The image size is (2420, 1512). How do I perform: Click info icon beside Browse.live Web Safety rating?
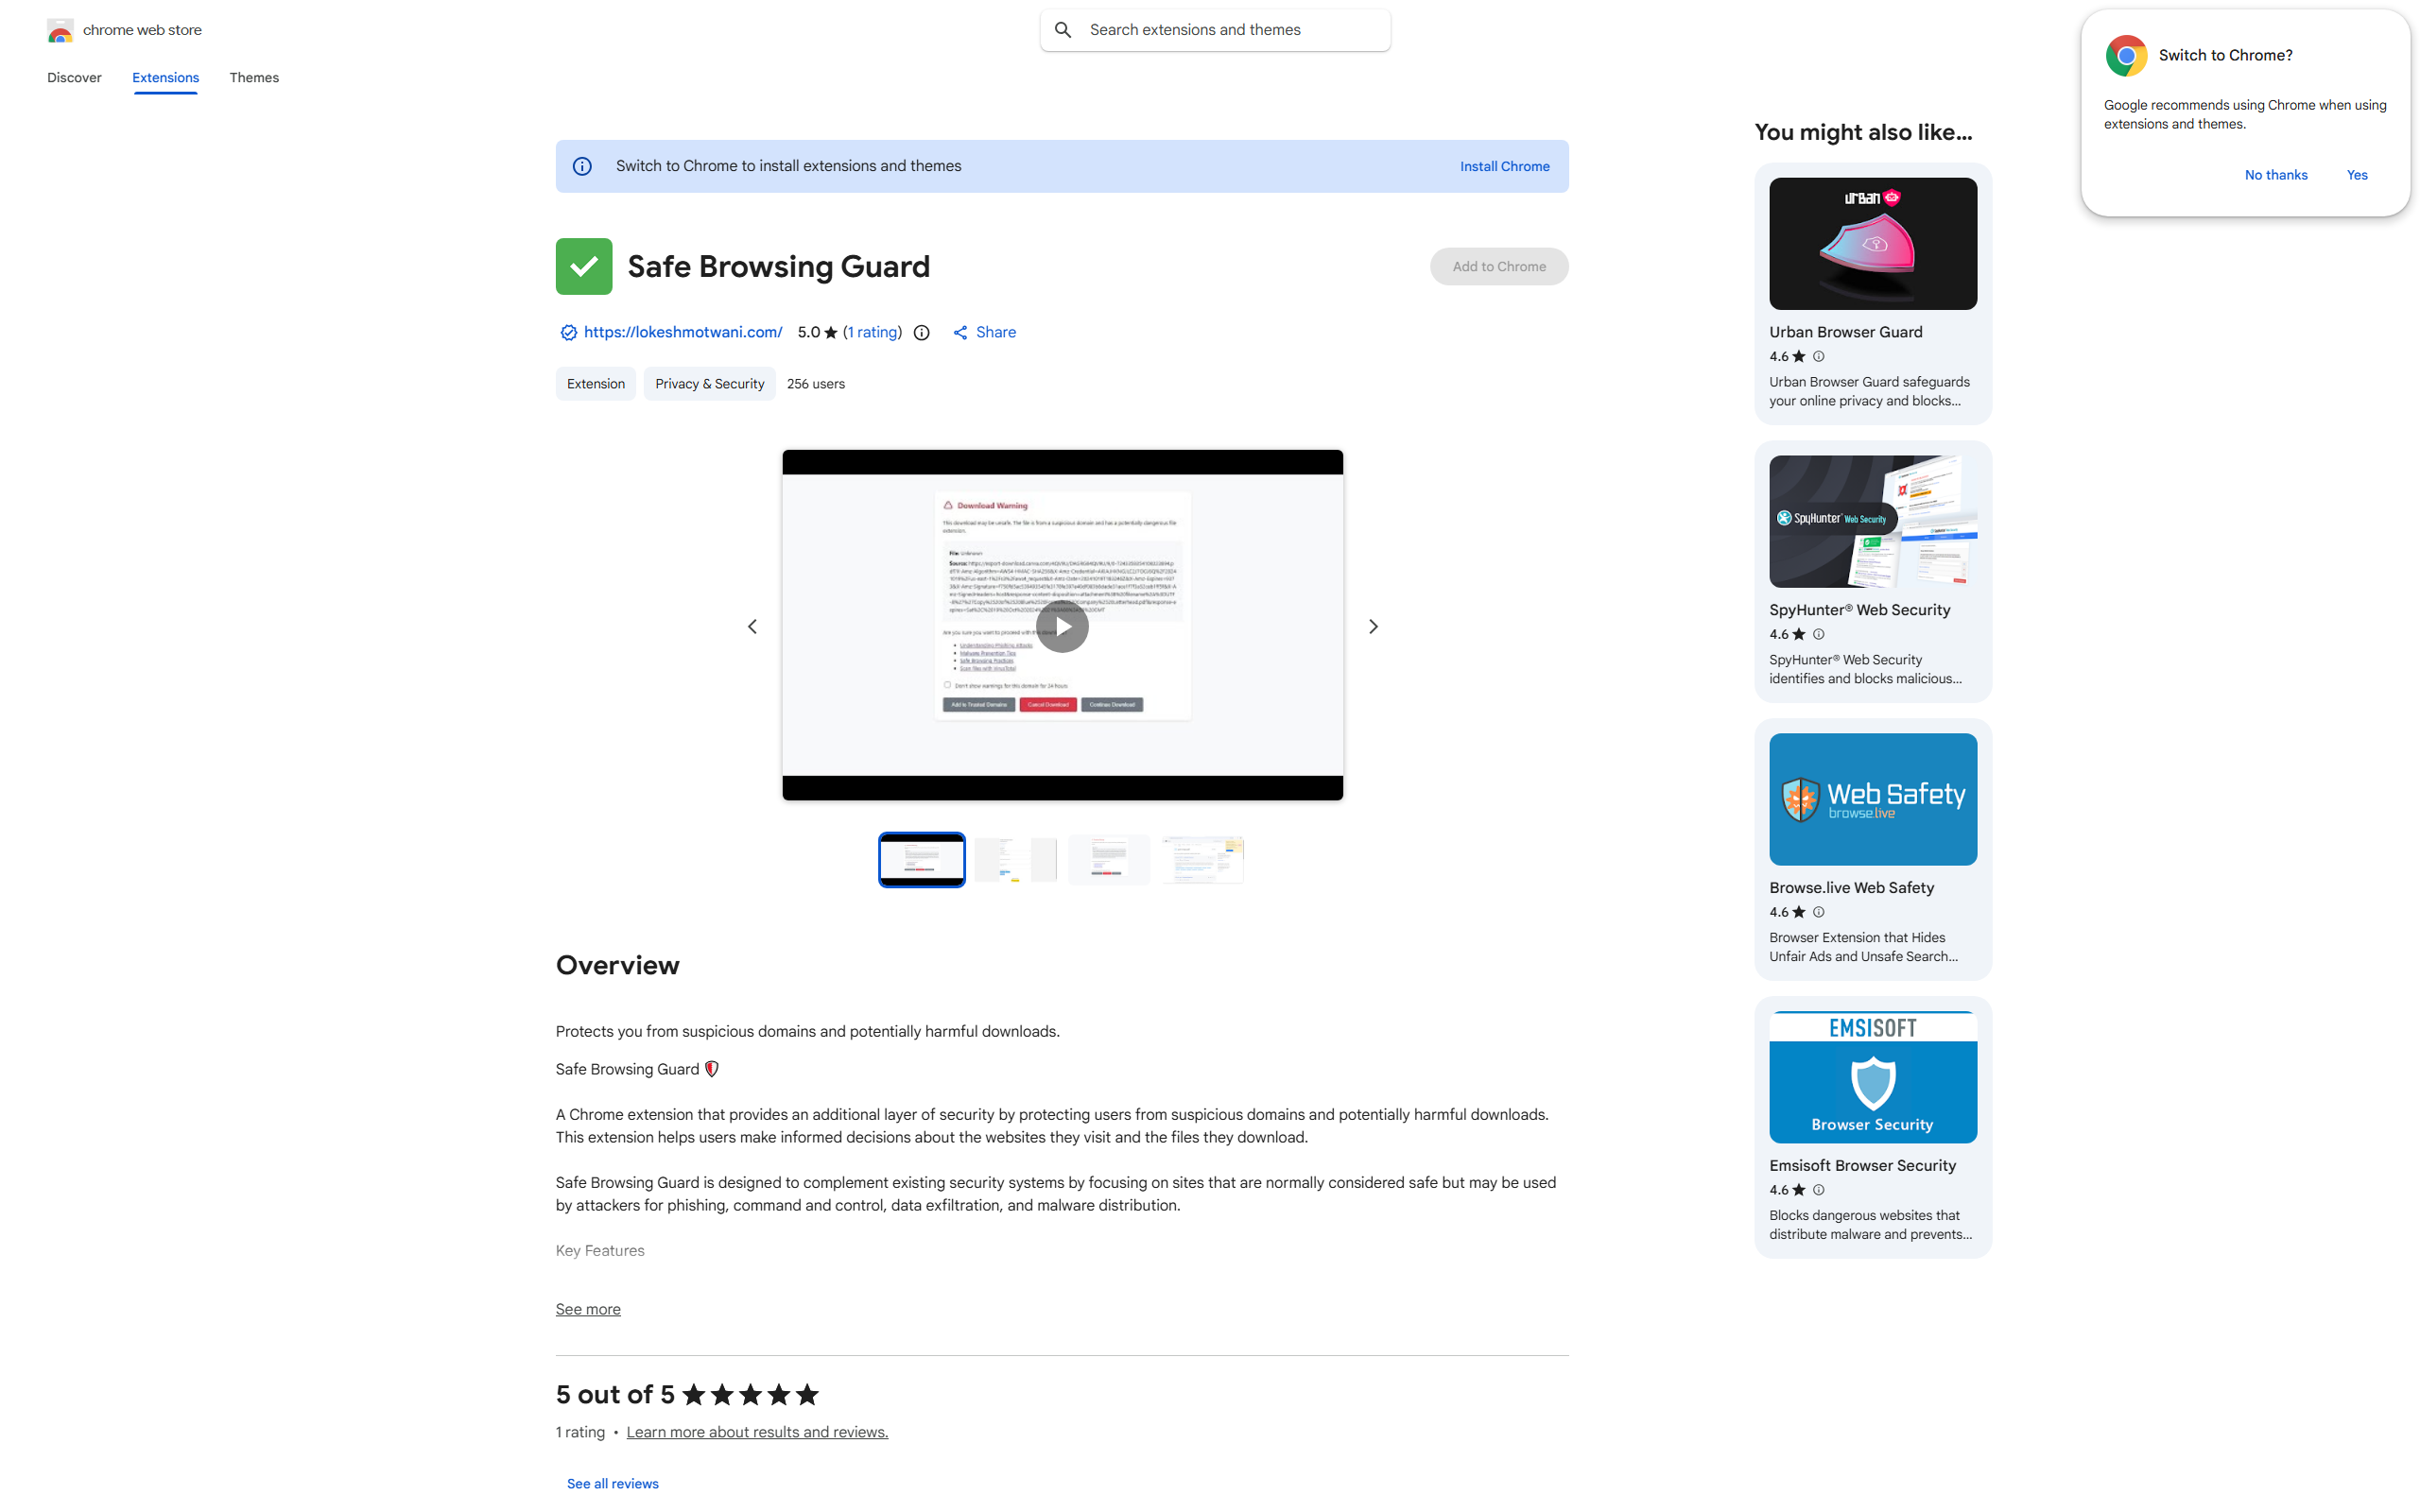[x=1819, y=912]
